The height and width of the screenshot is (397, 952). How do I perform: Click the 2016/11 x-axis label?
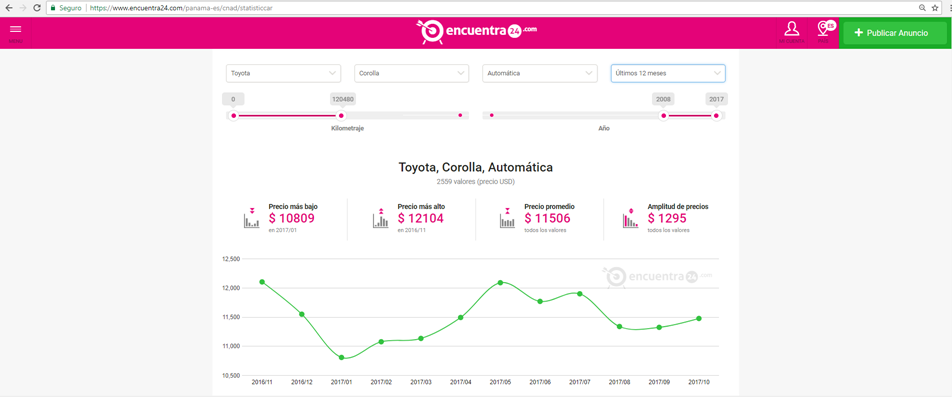262,382
